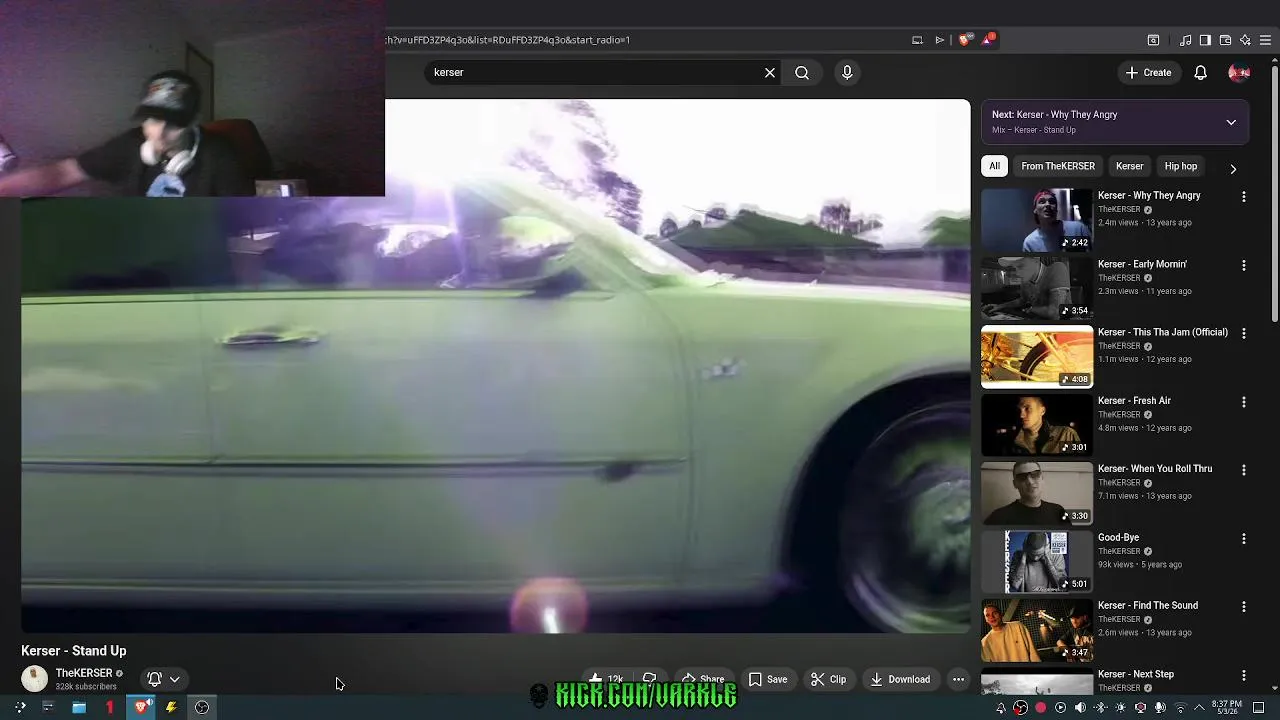
Task: Open YouTube notifications bell
Action: (1201, 72)
